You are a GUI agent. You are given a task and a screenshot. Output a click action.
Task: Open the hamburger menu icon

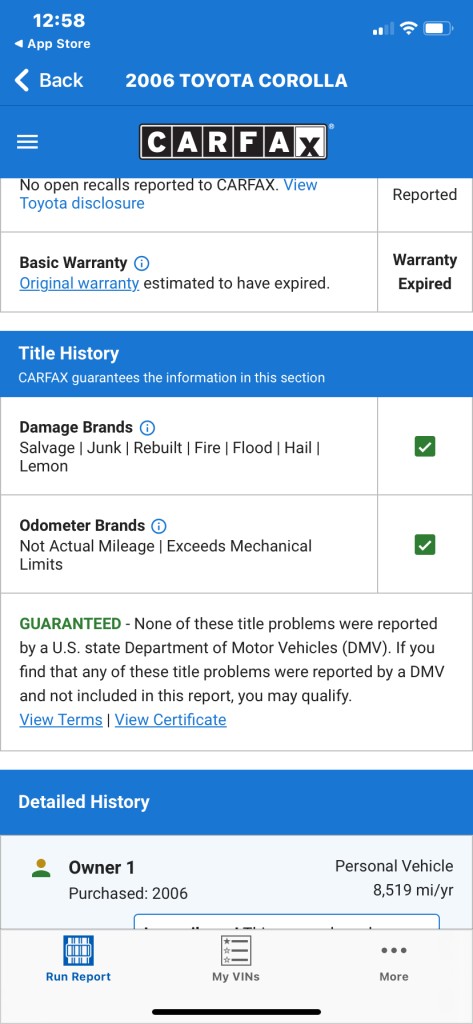[27, 142]
